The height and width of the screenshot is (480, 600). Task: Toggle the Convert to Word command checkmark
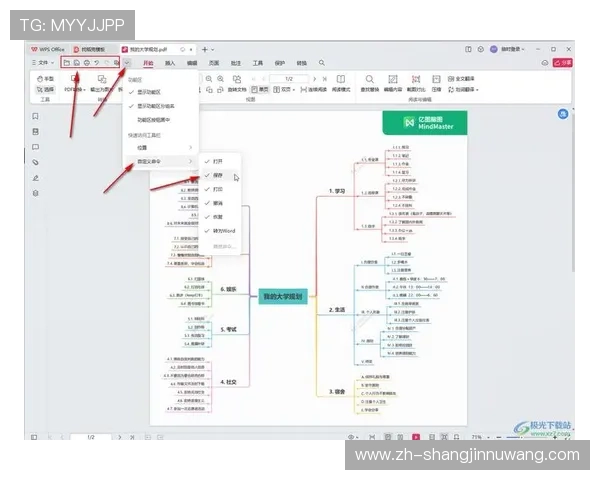220,231
